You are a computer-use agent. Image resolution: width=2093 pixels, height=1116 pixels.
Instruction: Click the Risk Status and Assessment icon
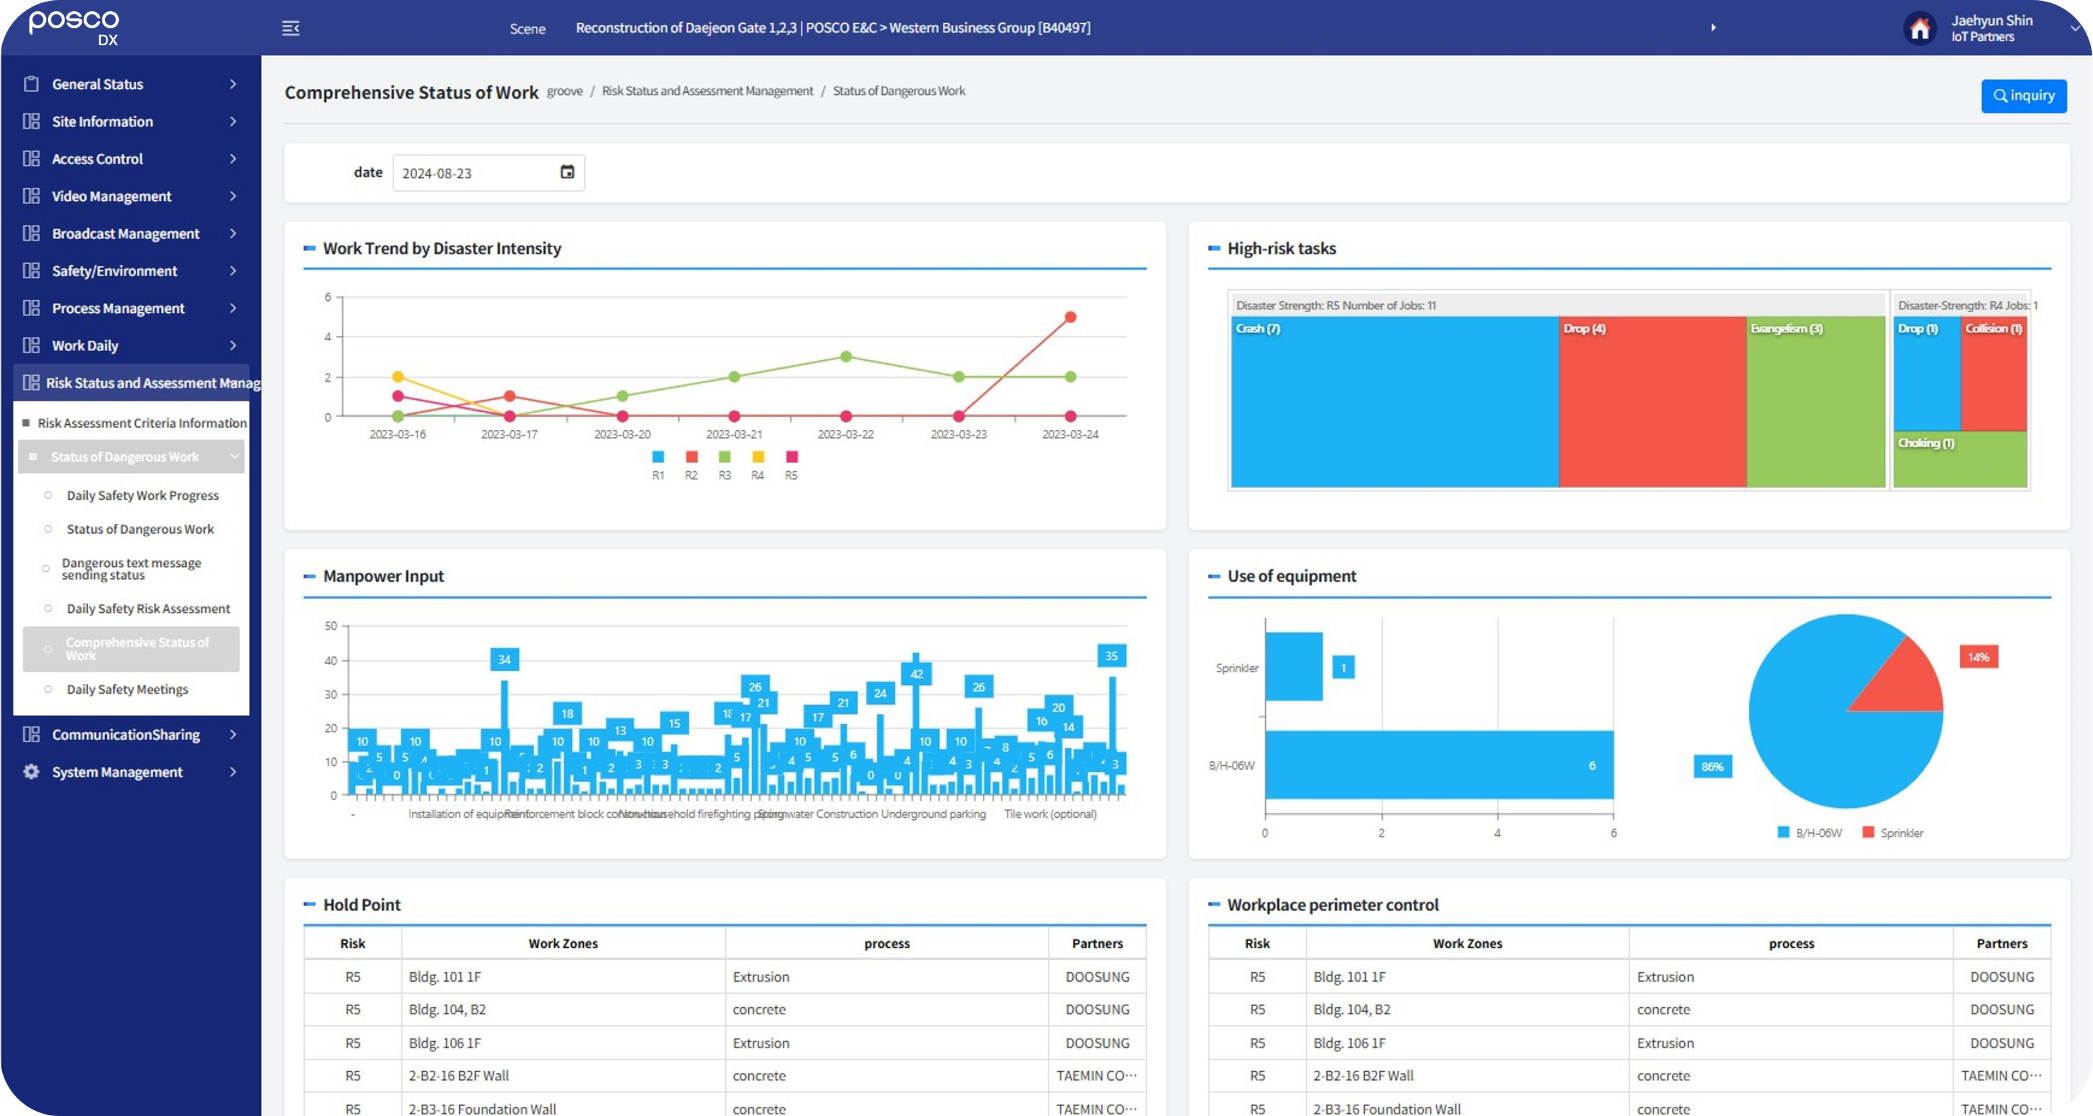[x=31, y=382]
